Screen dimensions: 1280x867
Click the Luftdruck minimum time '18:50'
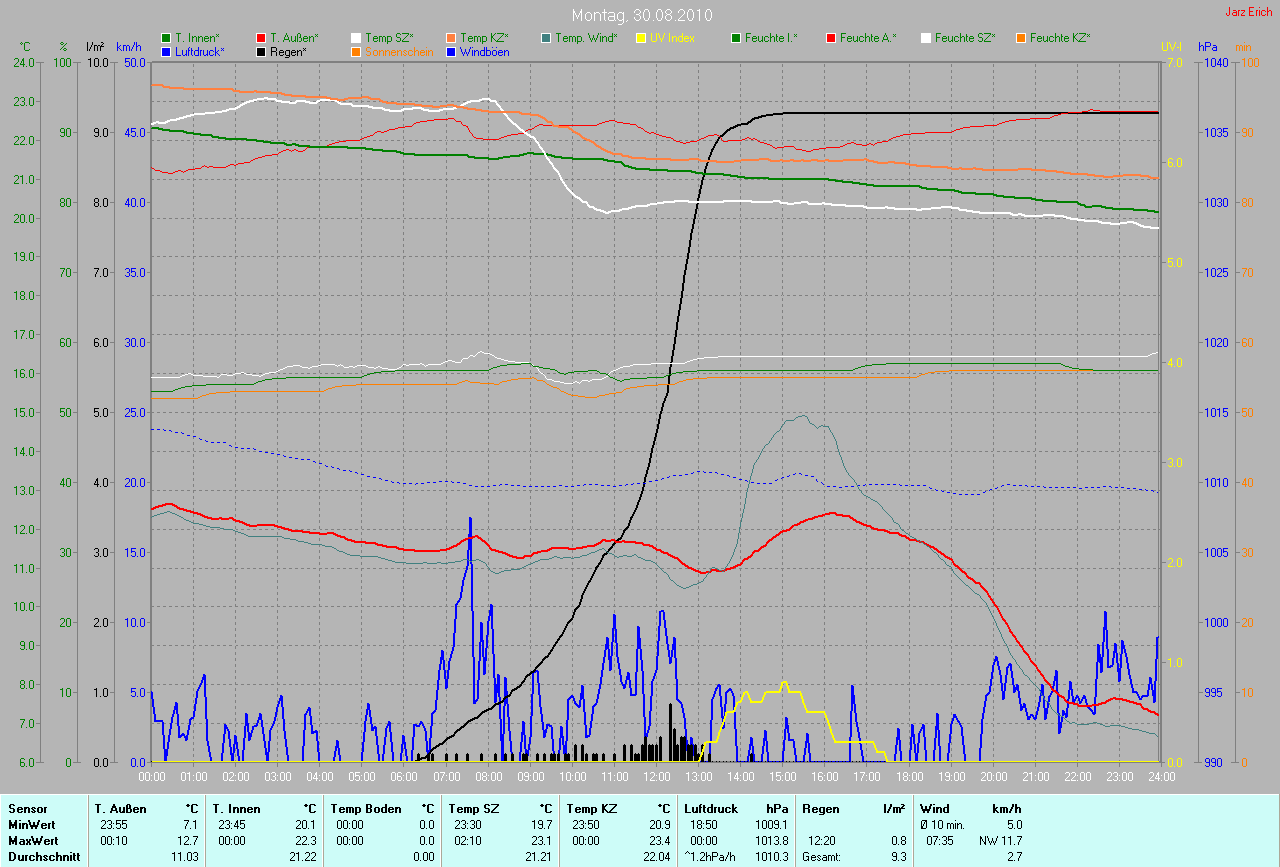point(704,824)
